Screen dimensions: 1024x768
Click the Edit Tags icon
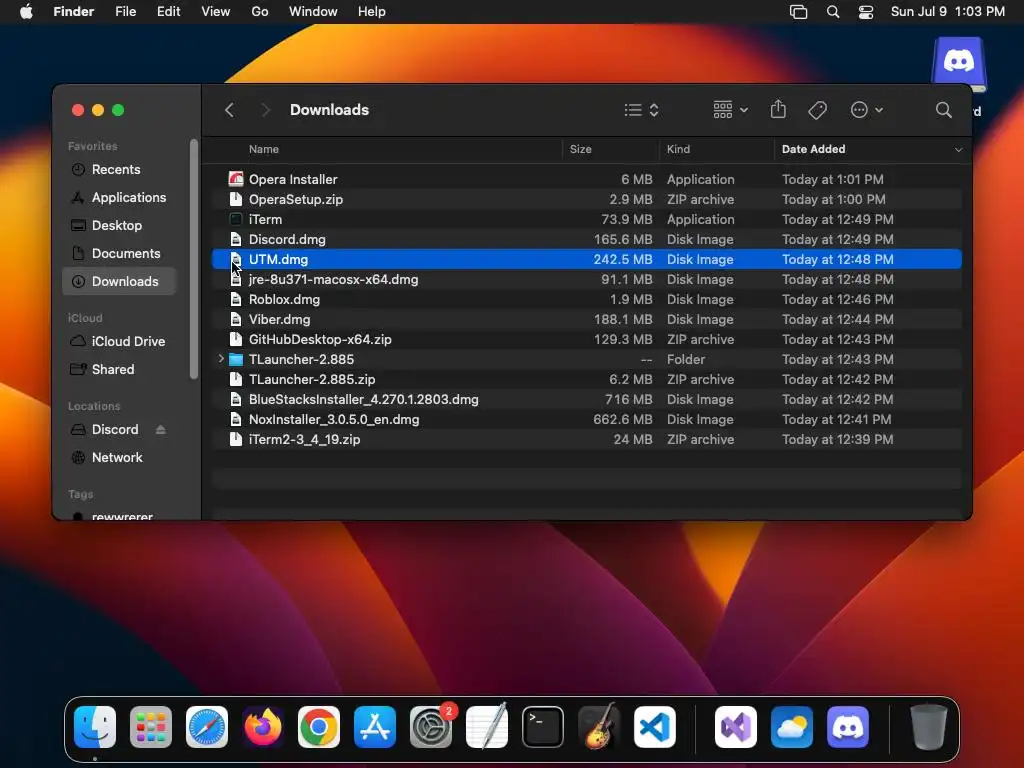coord(817,110)
